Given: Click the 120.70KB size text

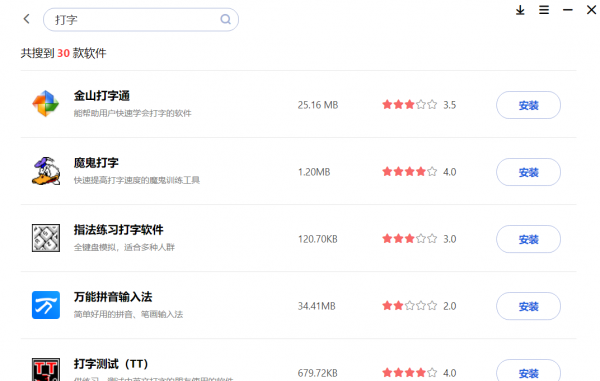Looking at the screenshot, I should click(318, 239).
